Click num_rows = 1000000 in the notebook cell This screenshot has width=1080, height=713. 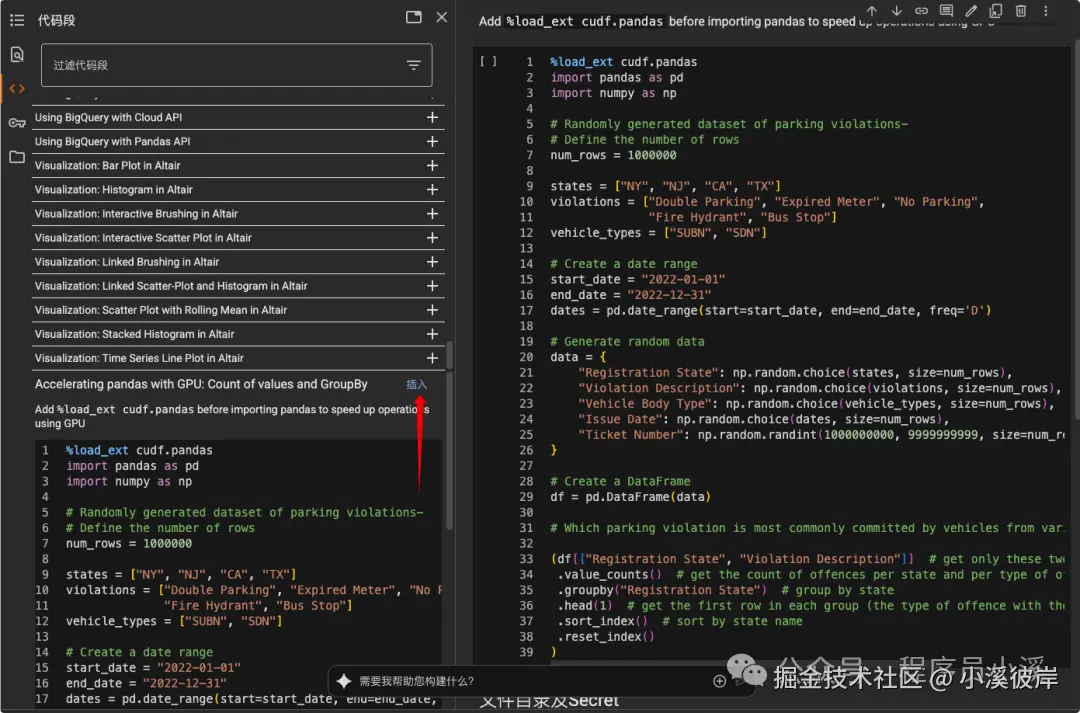tap(613, 155)
